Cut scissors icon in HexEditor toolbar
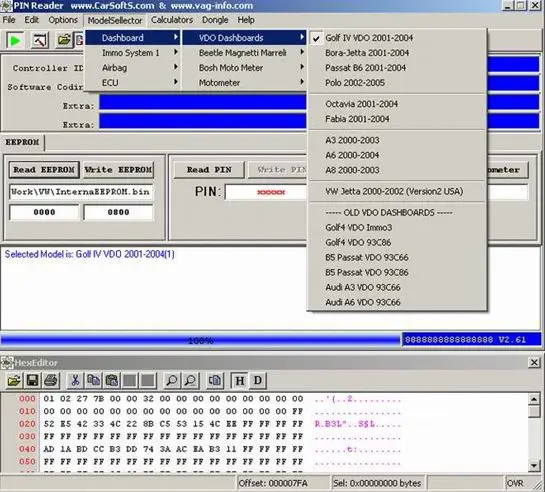 (75, 380)
